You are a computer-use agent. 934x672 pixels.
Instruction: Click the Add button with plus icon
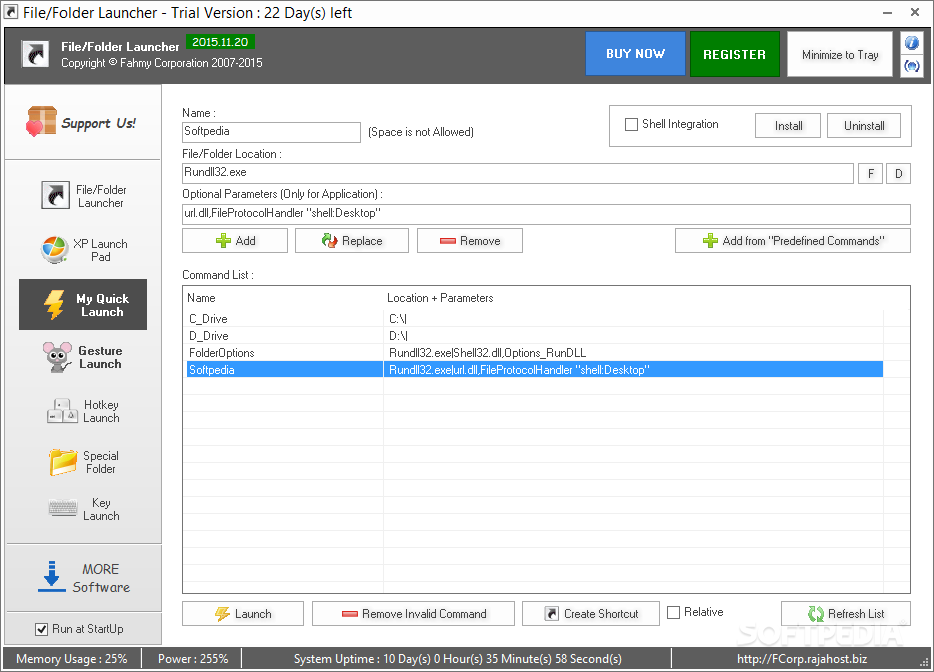pos(235,241)
